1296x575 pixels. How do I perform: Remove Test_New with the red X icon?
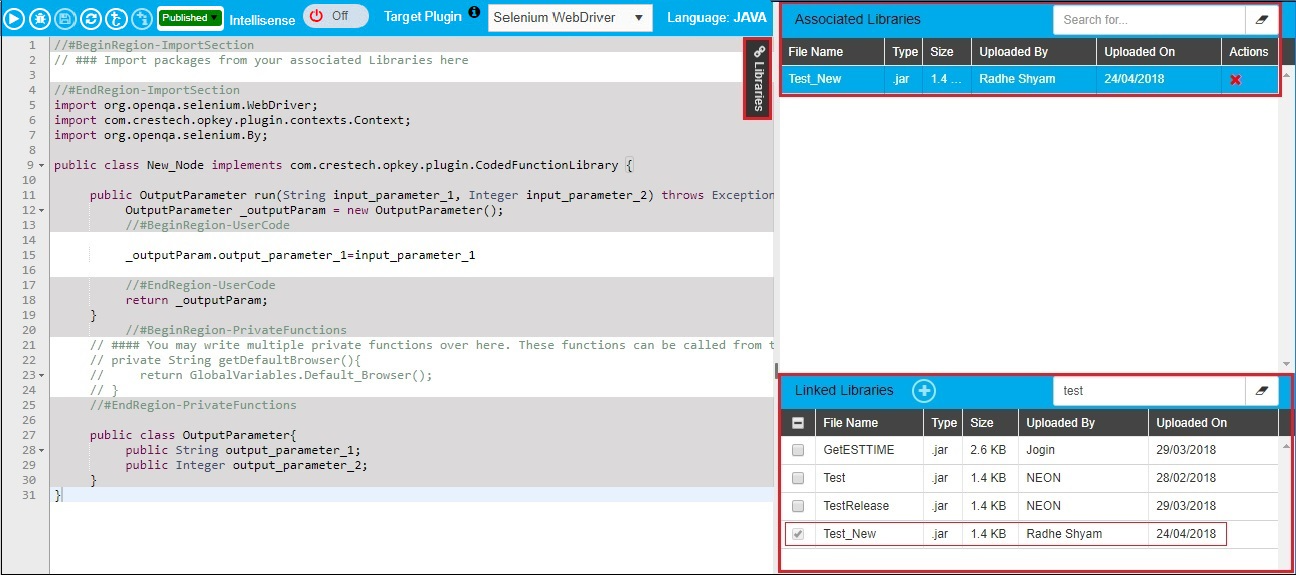point(1236,80)
